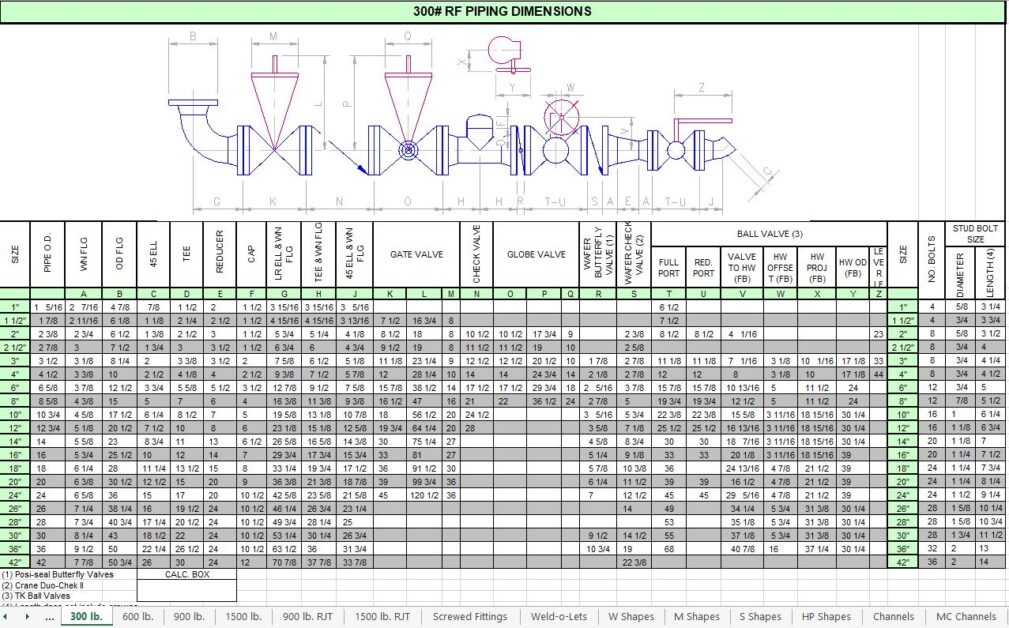The height and width of the screenshot is (628, 1009).
Task: Open the M Shapes sheet tab
Action: [696, 617]
